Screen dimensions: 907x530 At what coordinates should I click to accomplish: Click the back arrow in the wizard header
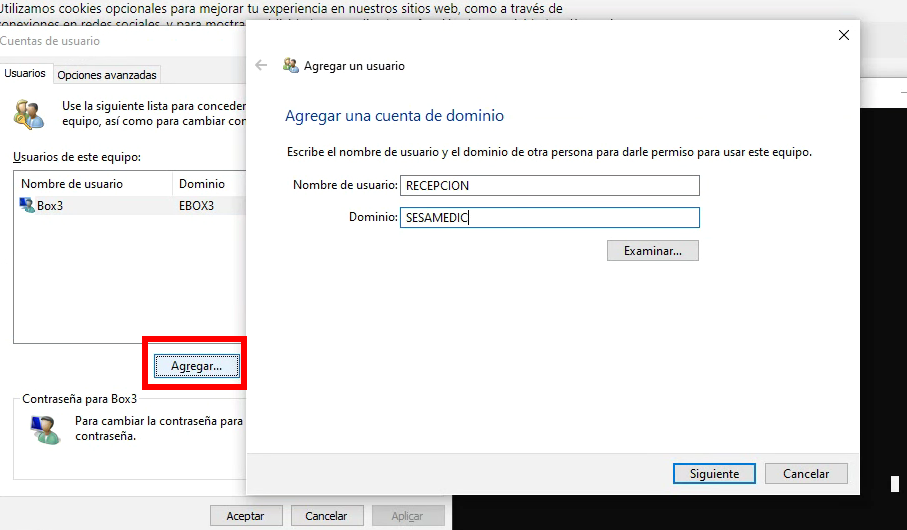click(261, 66)
